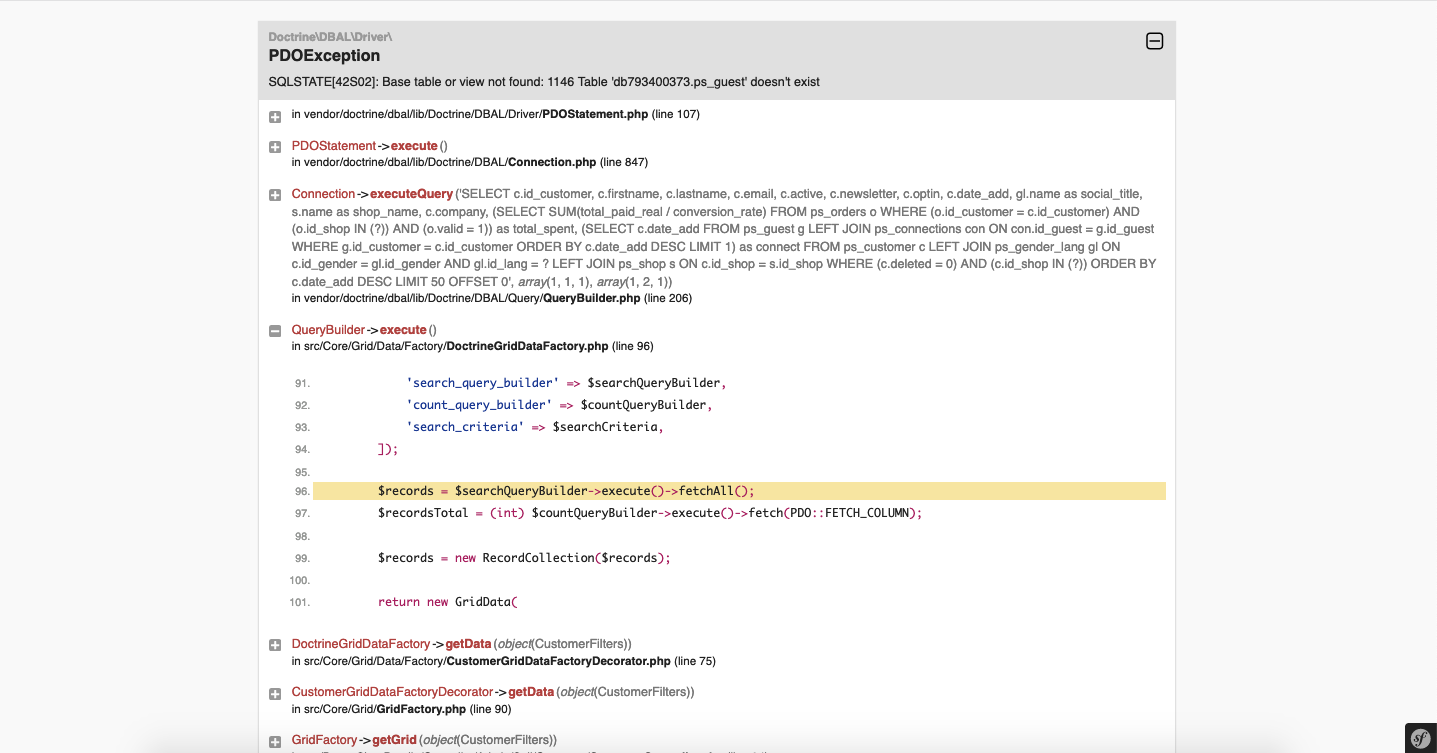Click the SQLSTATE error message text
Viewport: 1437px width, 753px height.
(544, 82)
